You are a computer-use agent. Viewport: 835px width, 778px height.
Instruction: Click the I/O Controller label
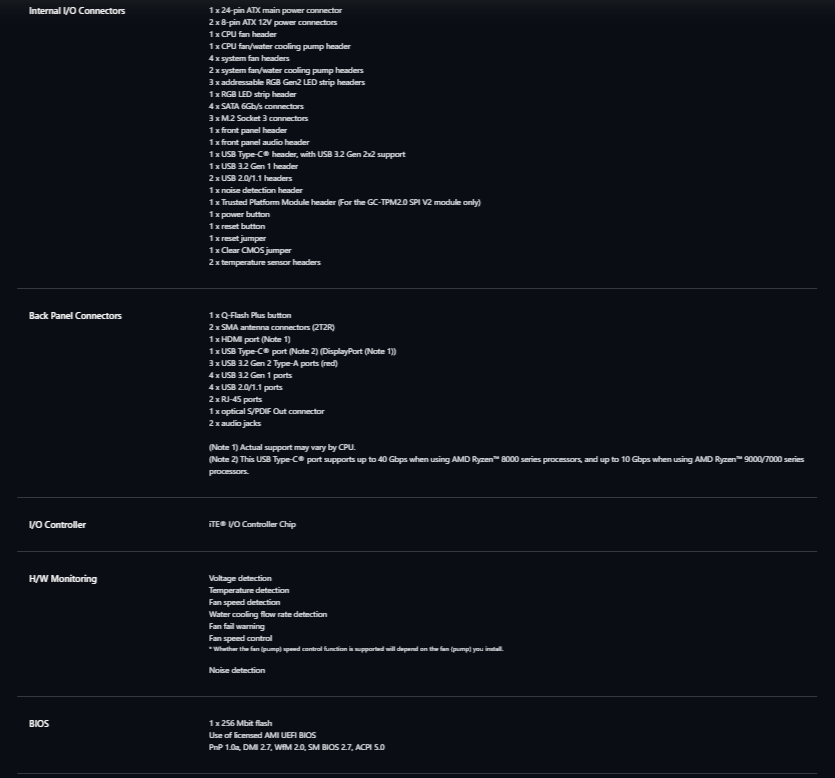click(x=57, y=525)
